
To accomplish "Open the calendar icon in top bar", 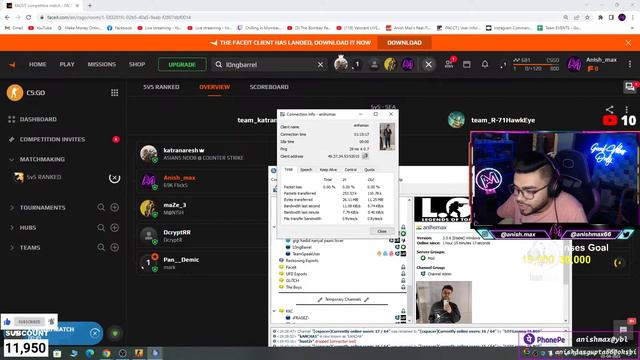I will pyautogui.click(x=467, y=64).
